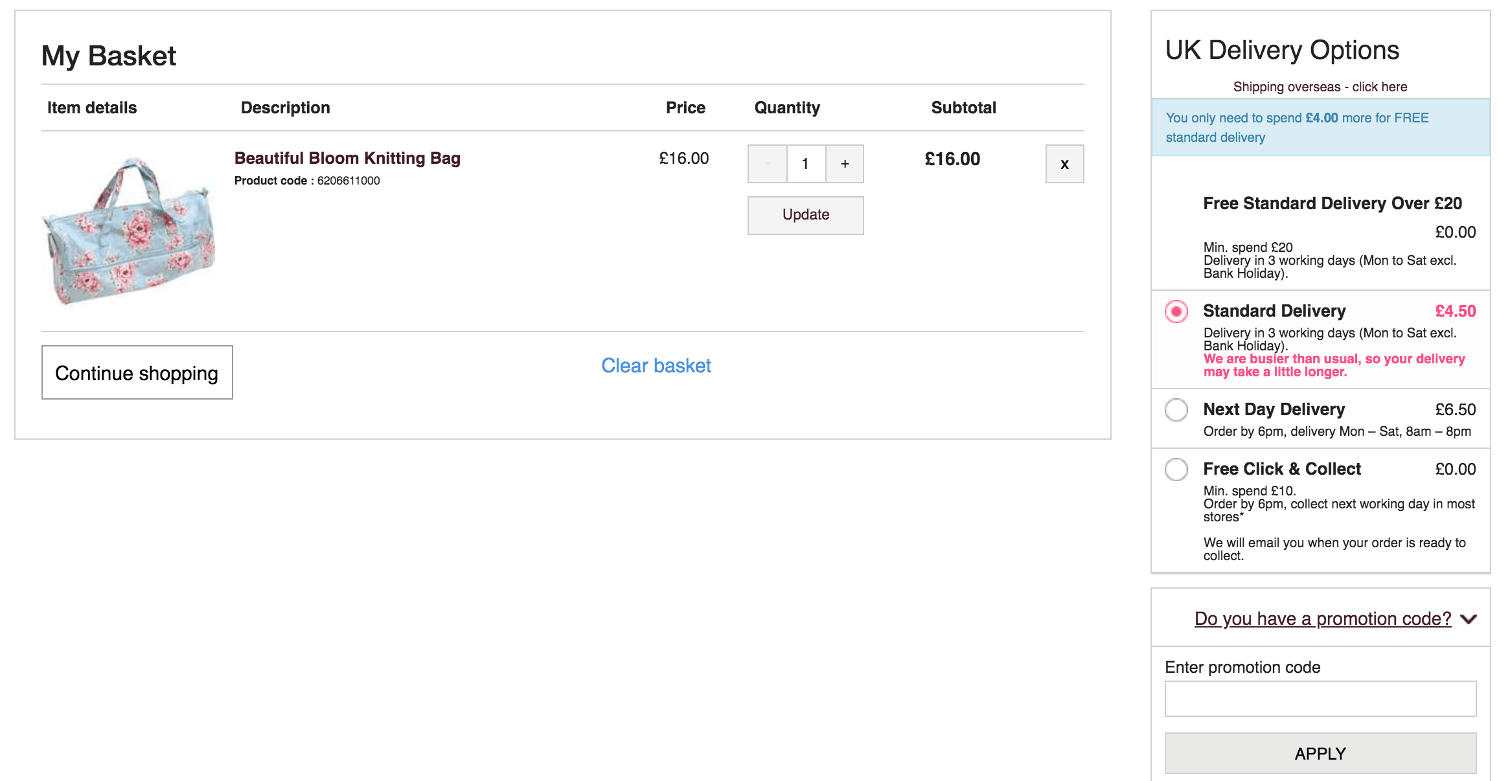Click the quantity number field
The height and width of the screenshot is (781, 1500).
coord(806,164)
